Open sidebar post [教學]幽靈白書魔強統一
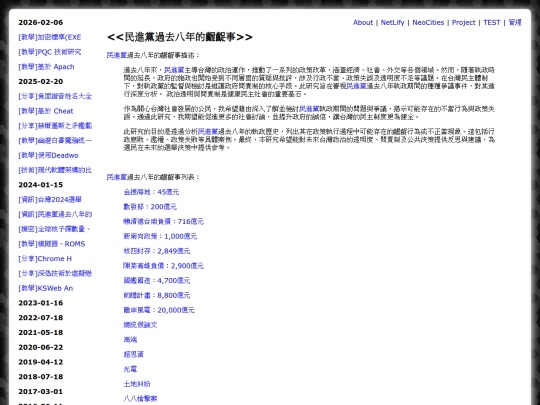 [55, 141]
